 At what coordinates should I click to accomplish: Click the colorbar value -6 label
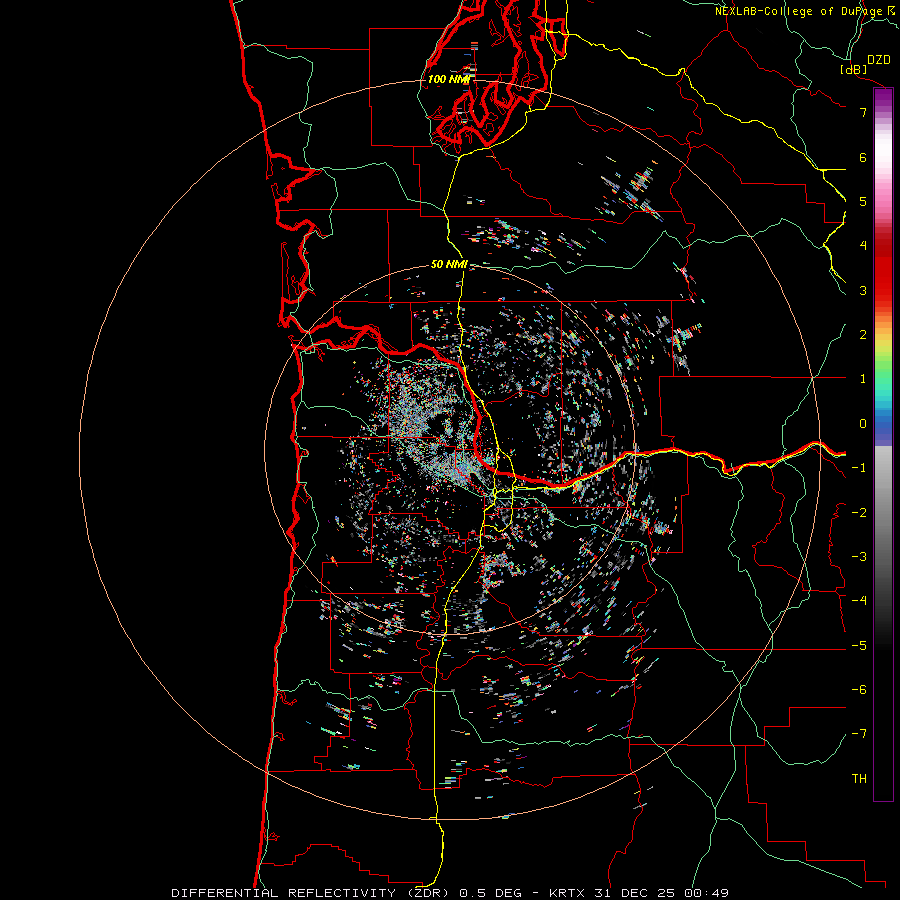click(x=859, y=690)
